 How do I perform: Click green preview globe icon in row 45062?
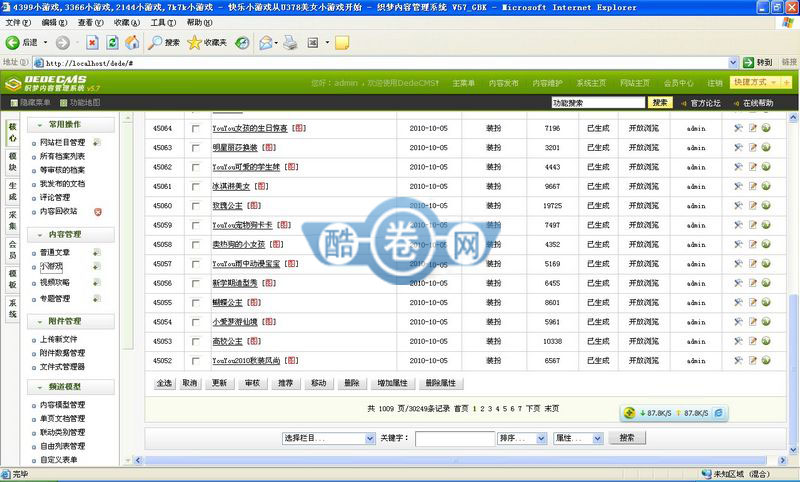coord(766,167)
